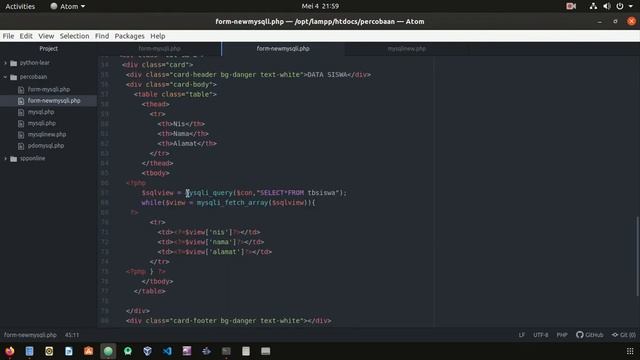Switch to the form-mysqli.php editor tab

[159, 49]
